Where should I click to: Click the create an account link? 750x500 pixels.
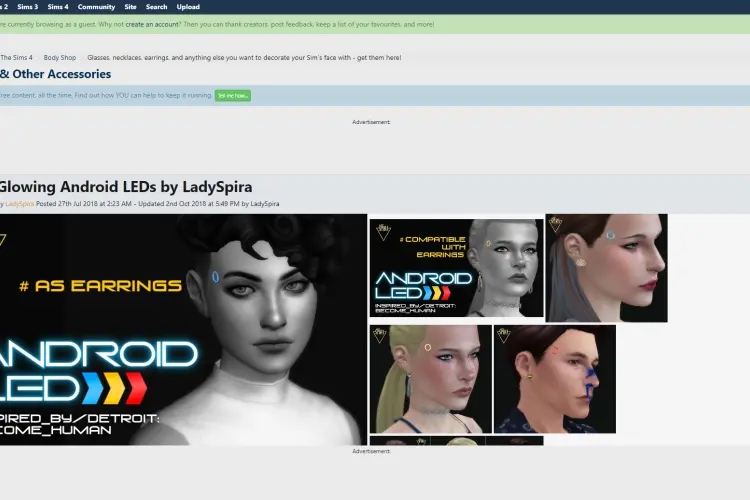point(152,24)
